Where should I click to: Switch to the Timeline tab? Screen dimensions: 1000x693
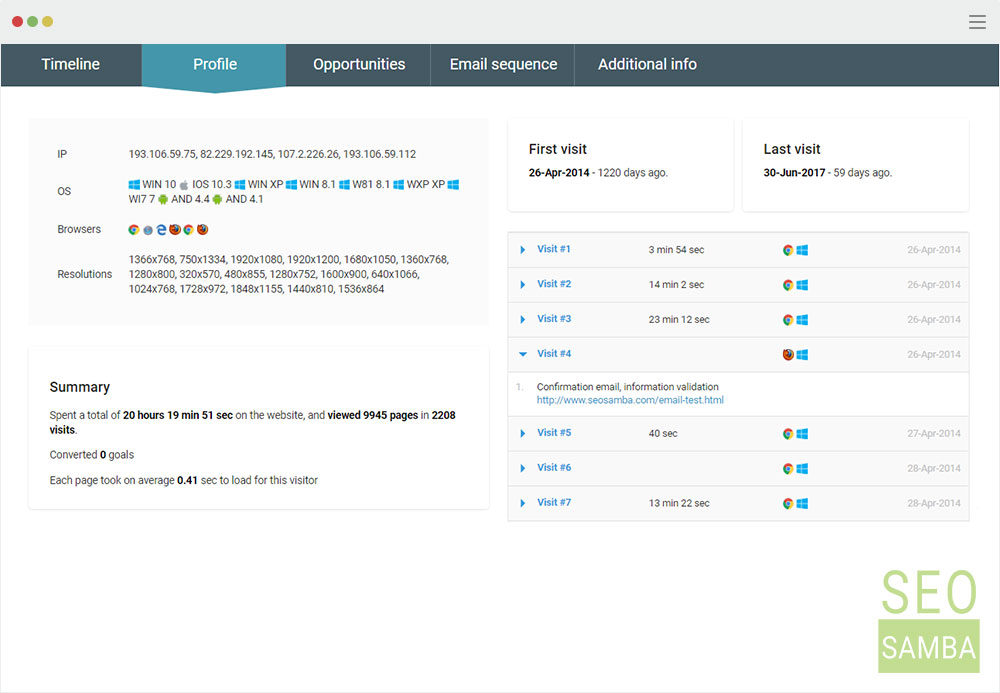(x=71, y=65)
